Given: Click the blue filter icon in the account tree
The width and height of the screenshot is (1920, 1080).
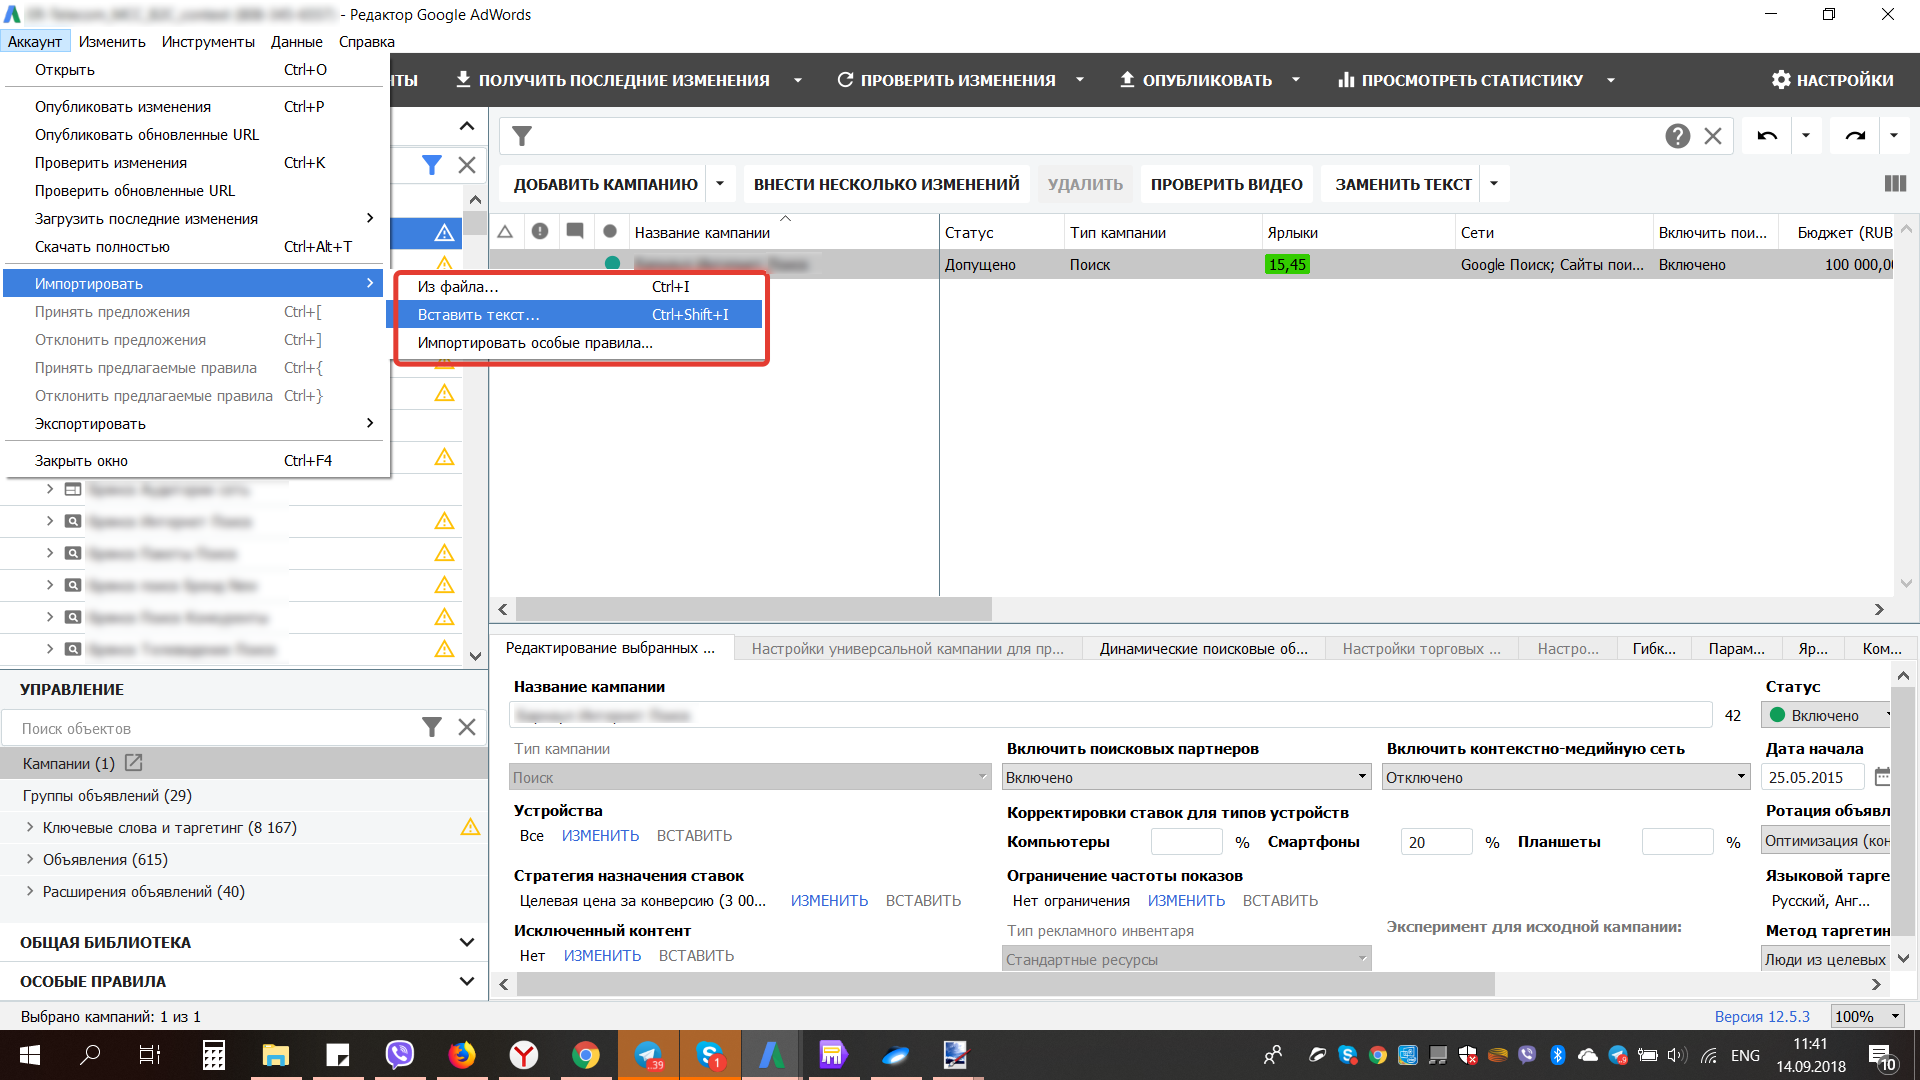Looking at the screenshot, I should click(x=431, y=165).
